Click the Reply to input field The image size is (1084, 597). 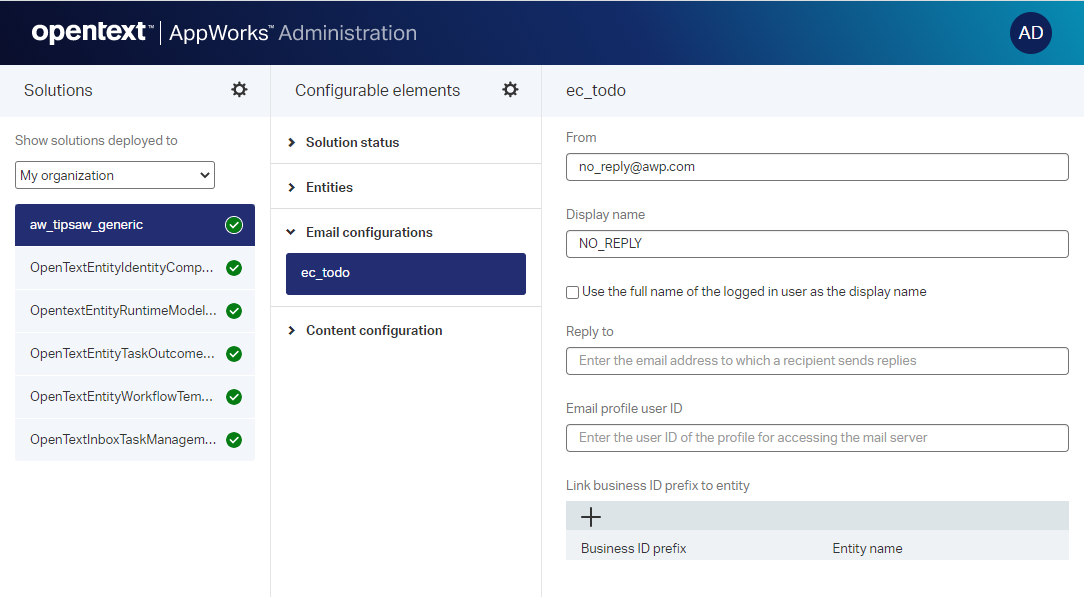(816, 361)
